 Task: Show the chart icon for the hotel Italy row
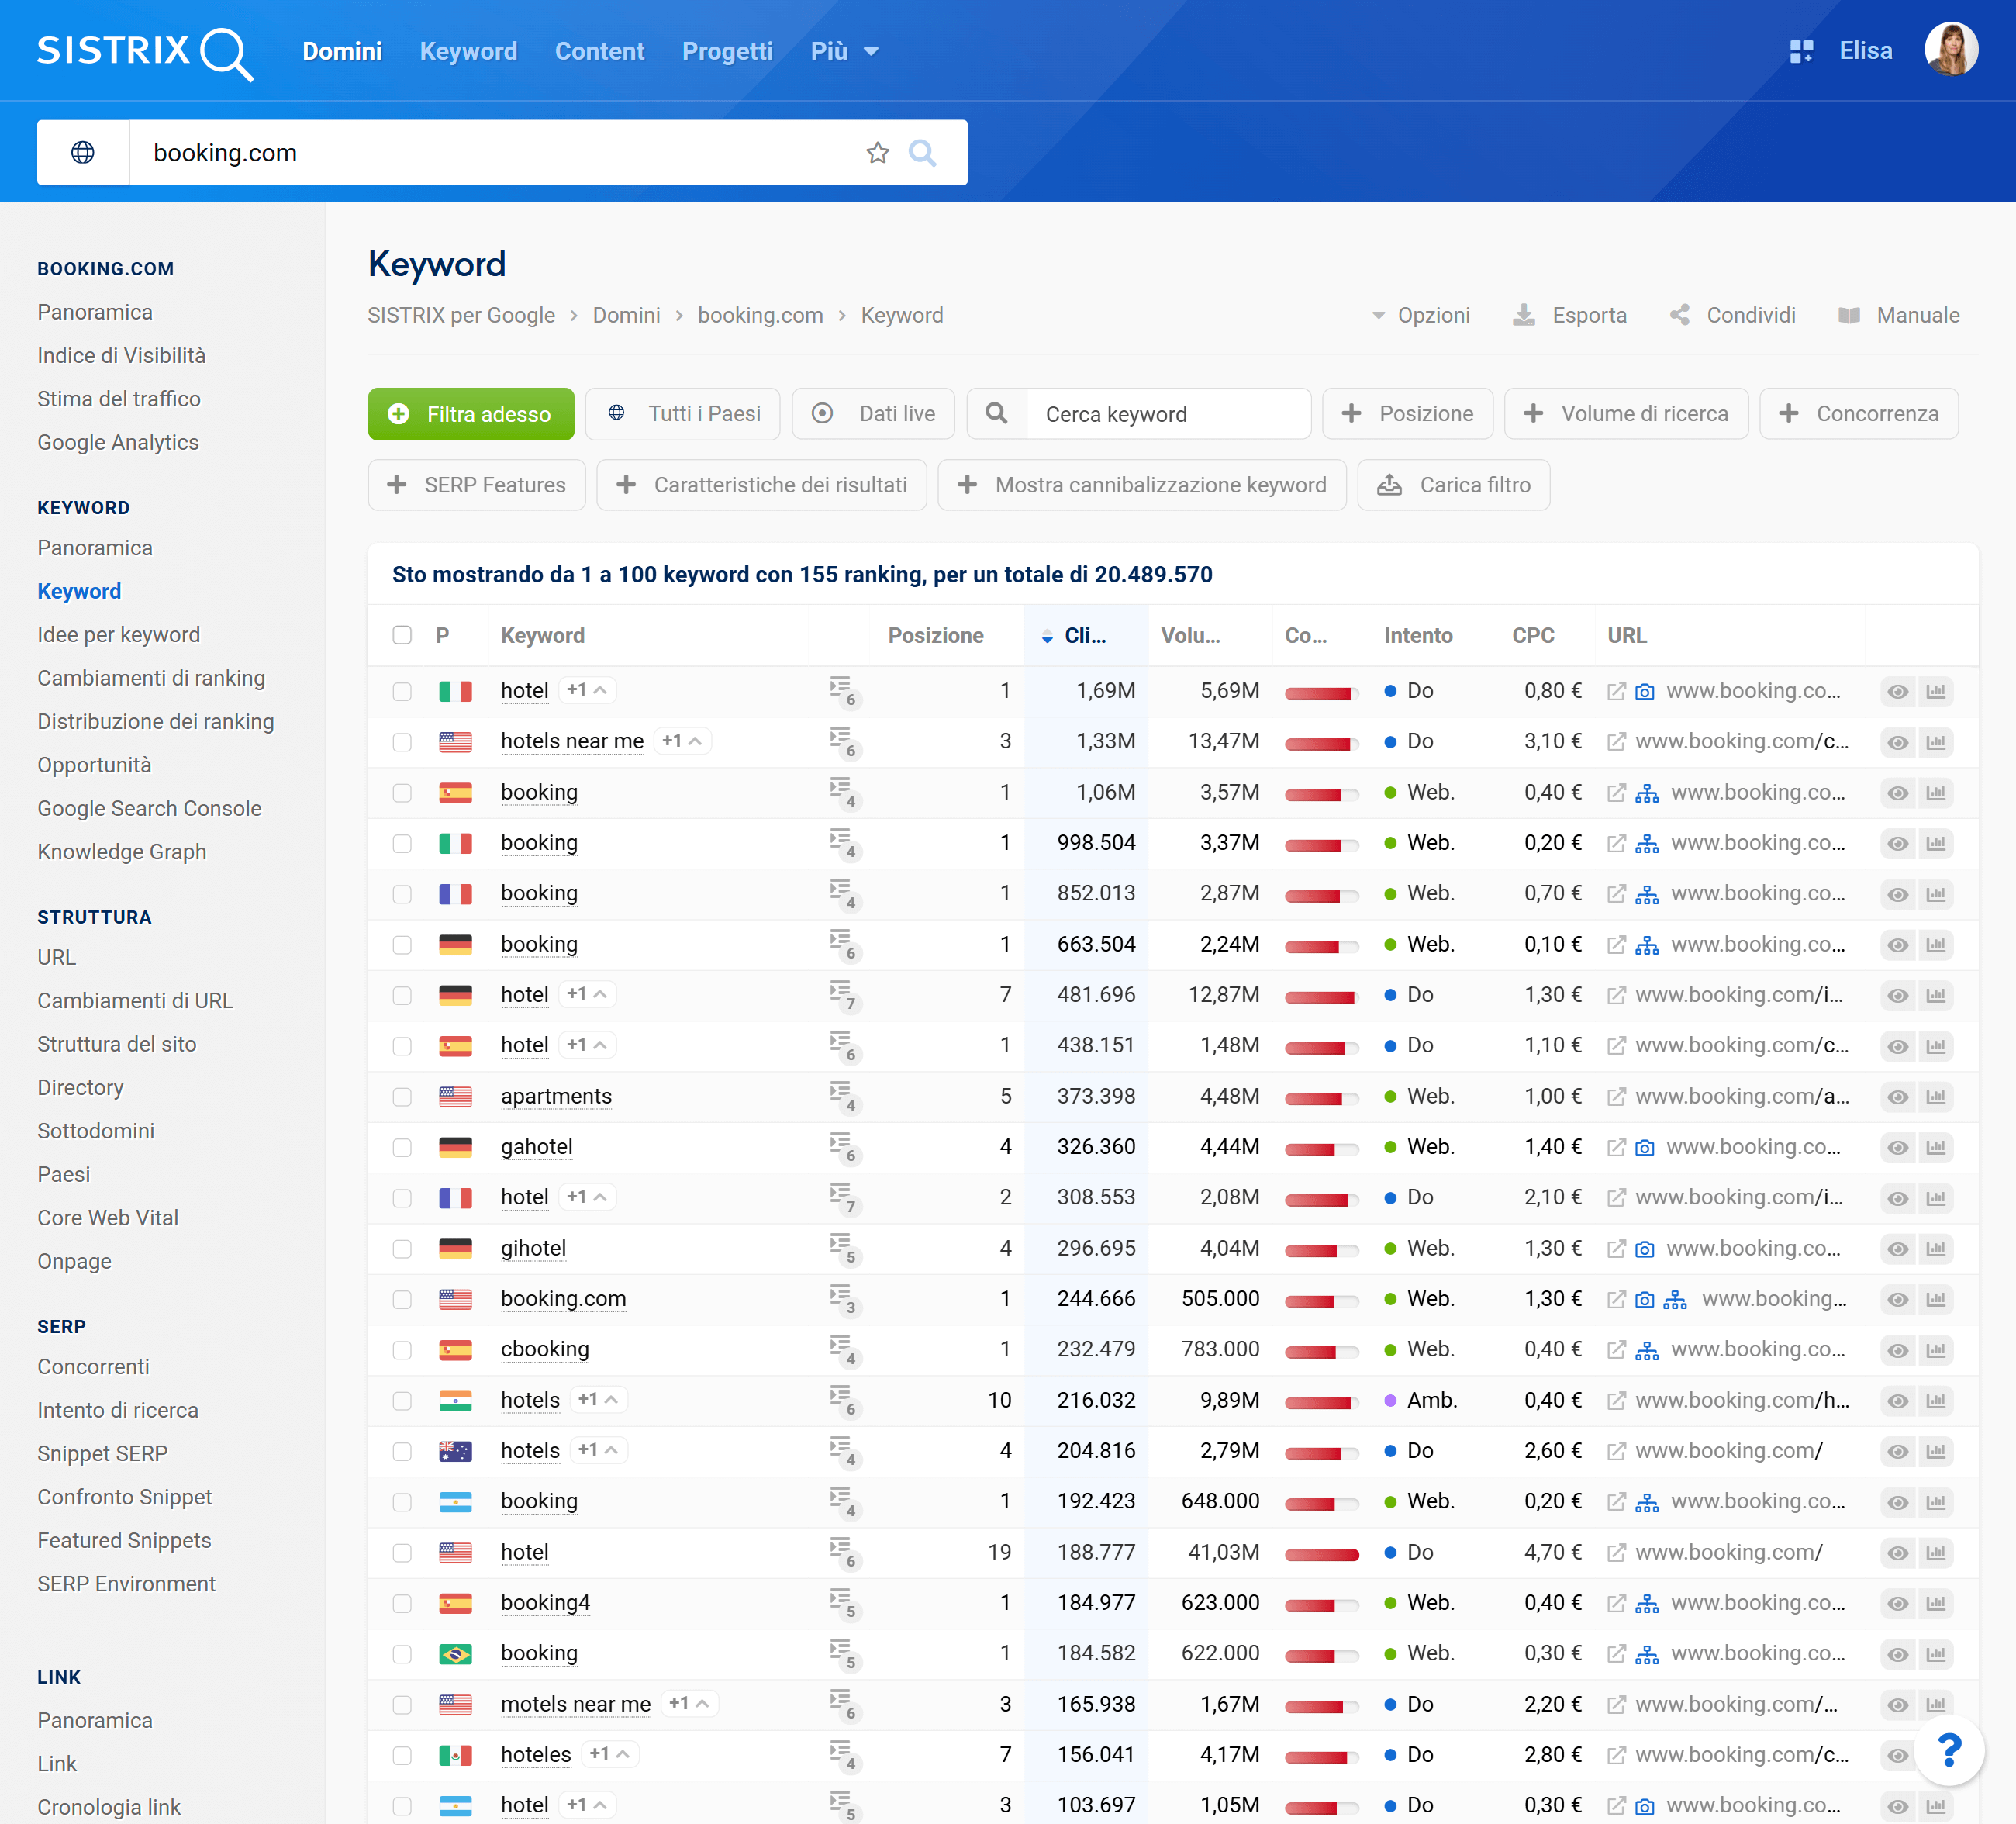coord(1936,691)
